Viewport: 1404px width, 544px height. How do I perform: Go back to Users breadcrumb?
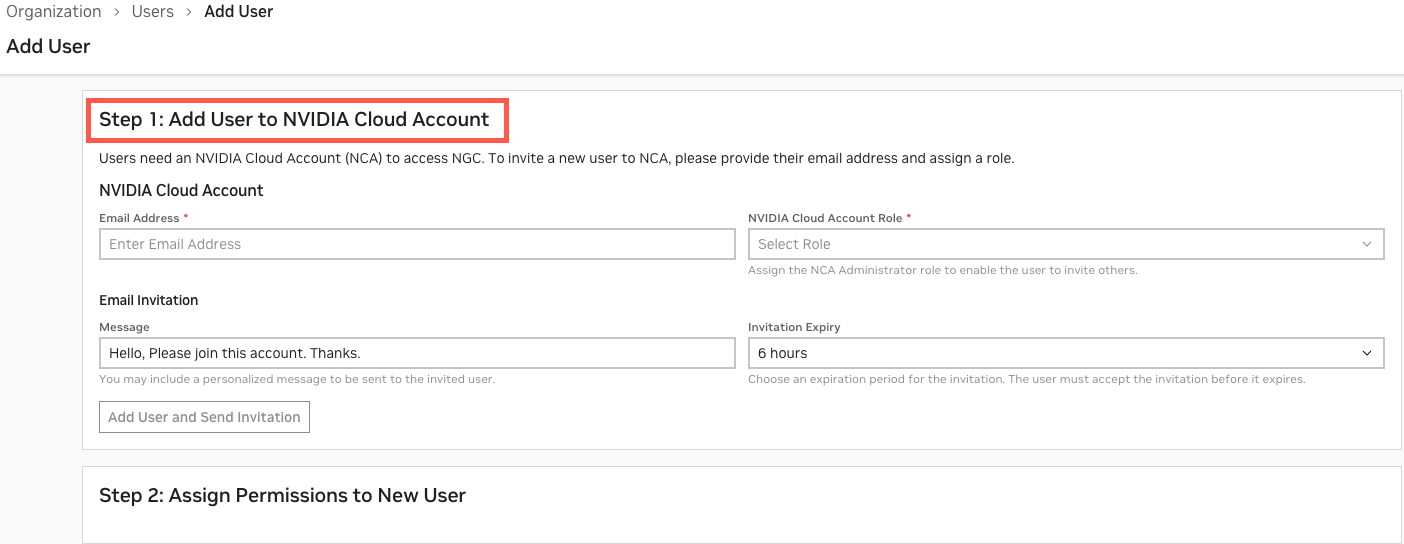point(152,12)
